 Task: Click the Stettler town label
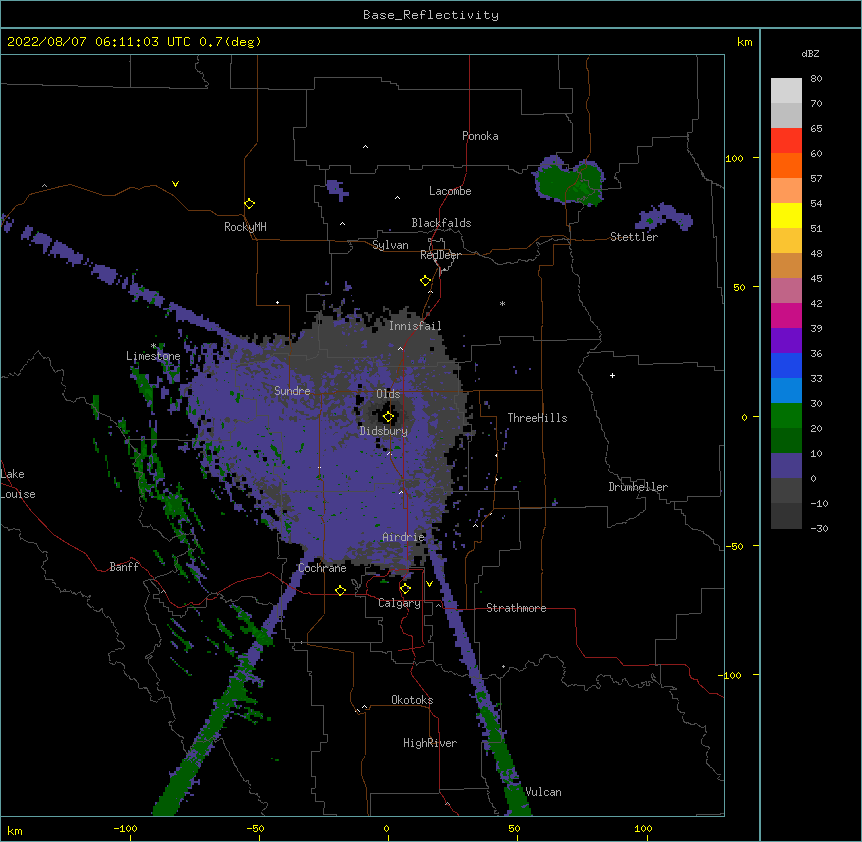click(634, 237)
